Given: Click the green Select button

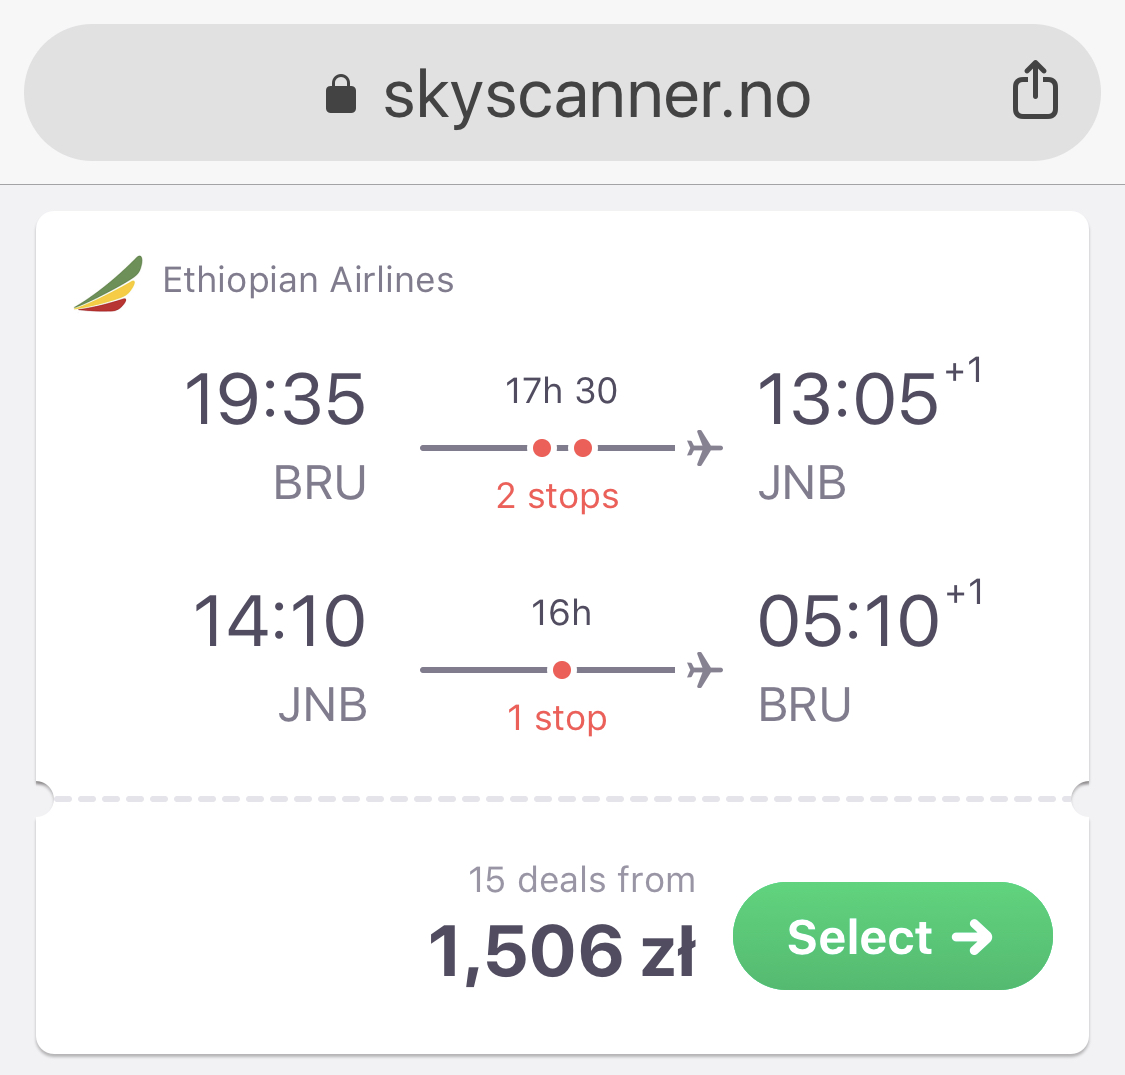Looking at the screenshot, I should [893, 936].
